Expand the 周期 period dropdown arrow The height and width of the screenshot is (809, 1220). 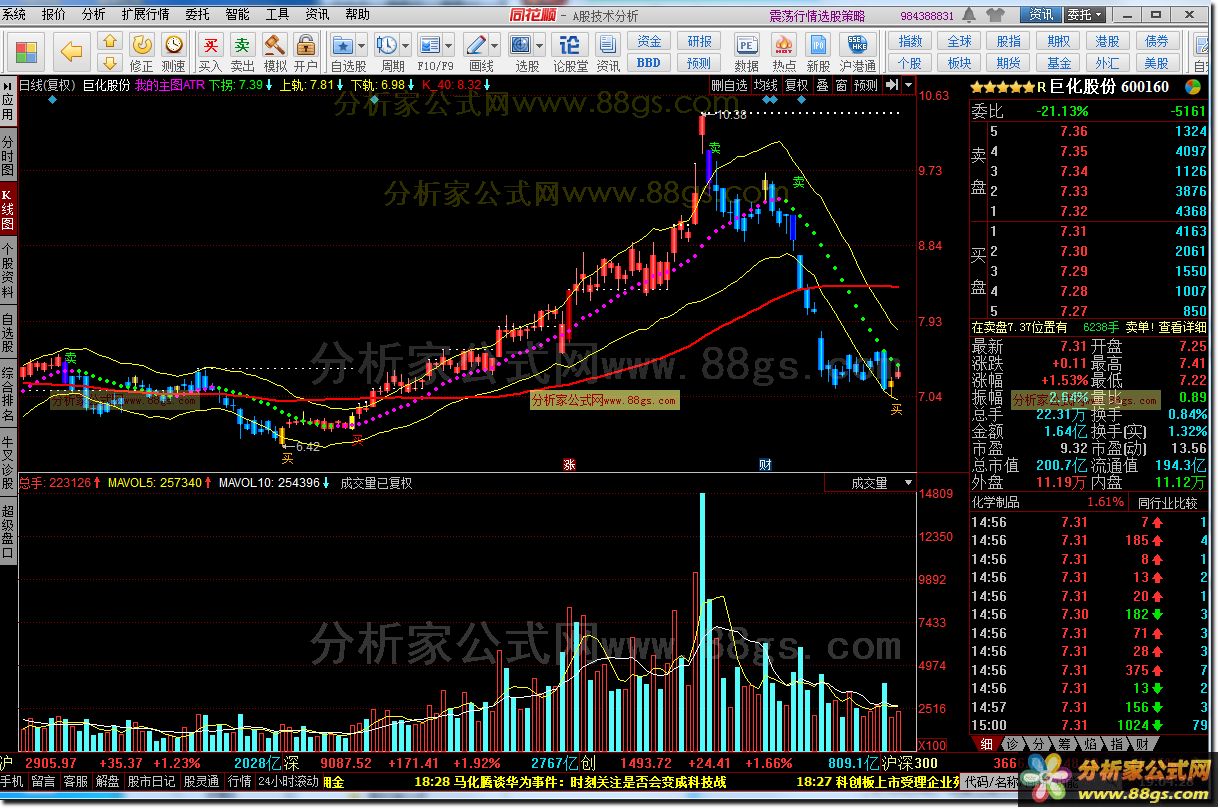point(405,45)
